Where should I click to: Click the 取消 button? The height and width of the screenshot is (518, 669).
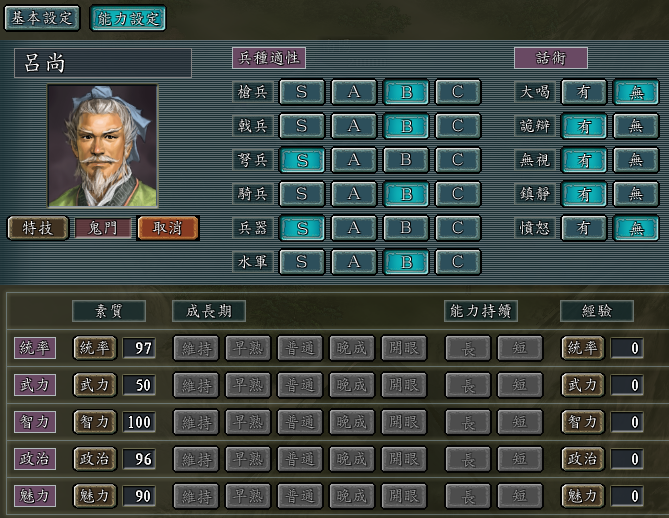168,228
